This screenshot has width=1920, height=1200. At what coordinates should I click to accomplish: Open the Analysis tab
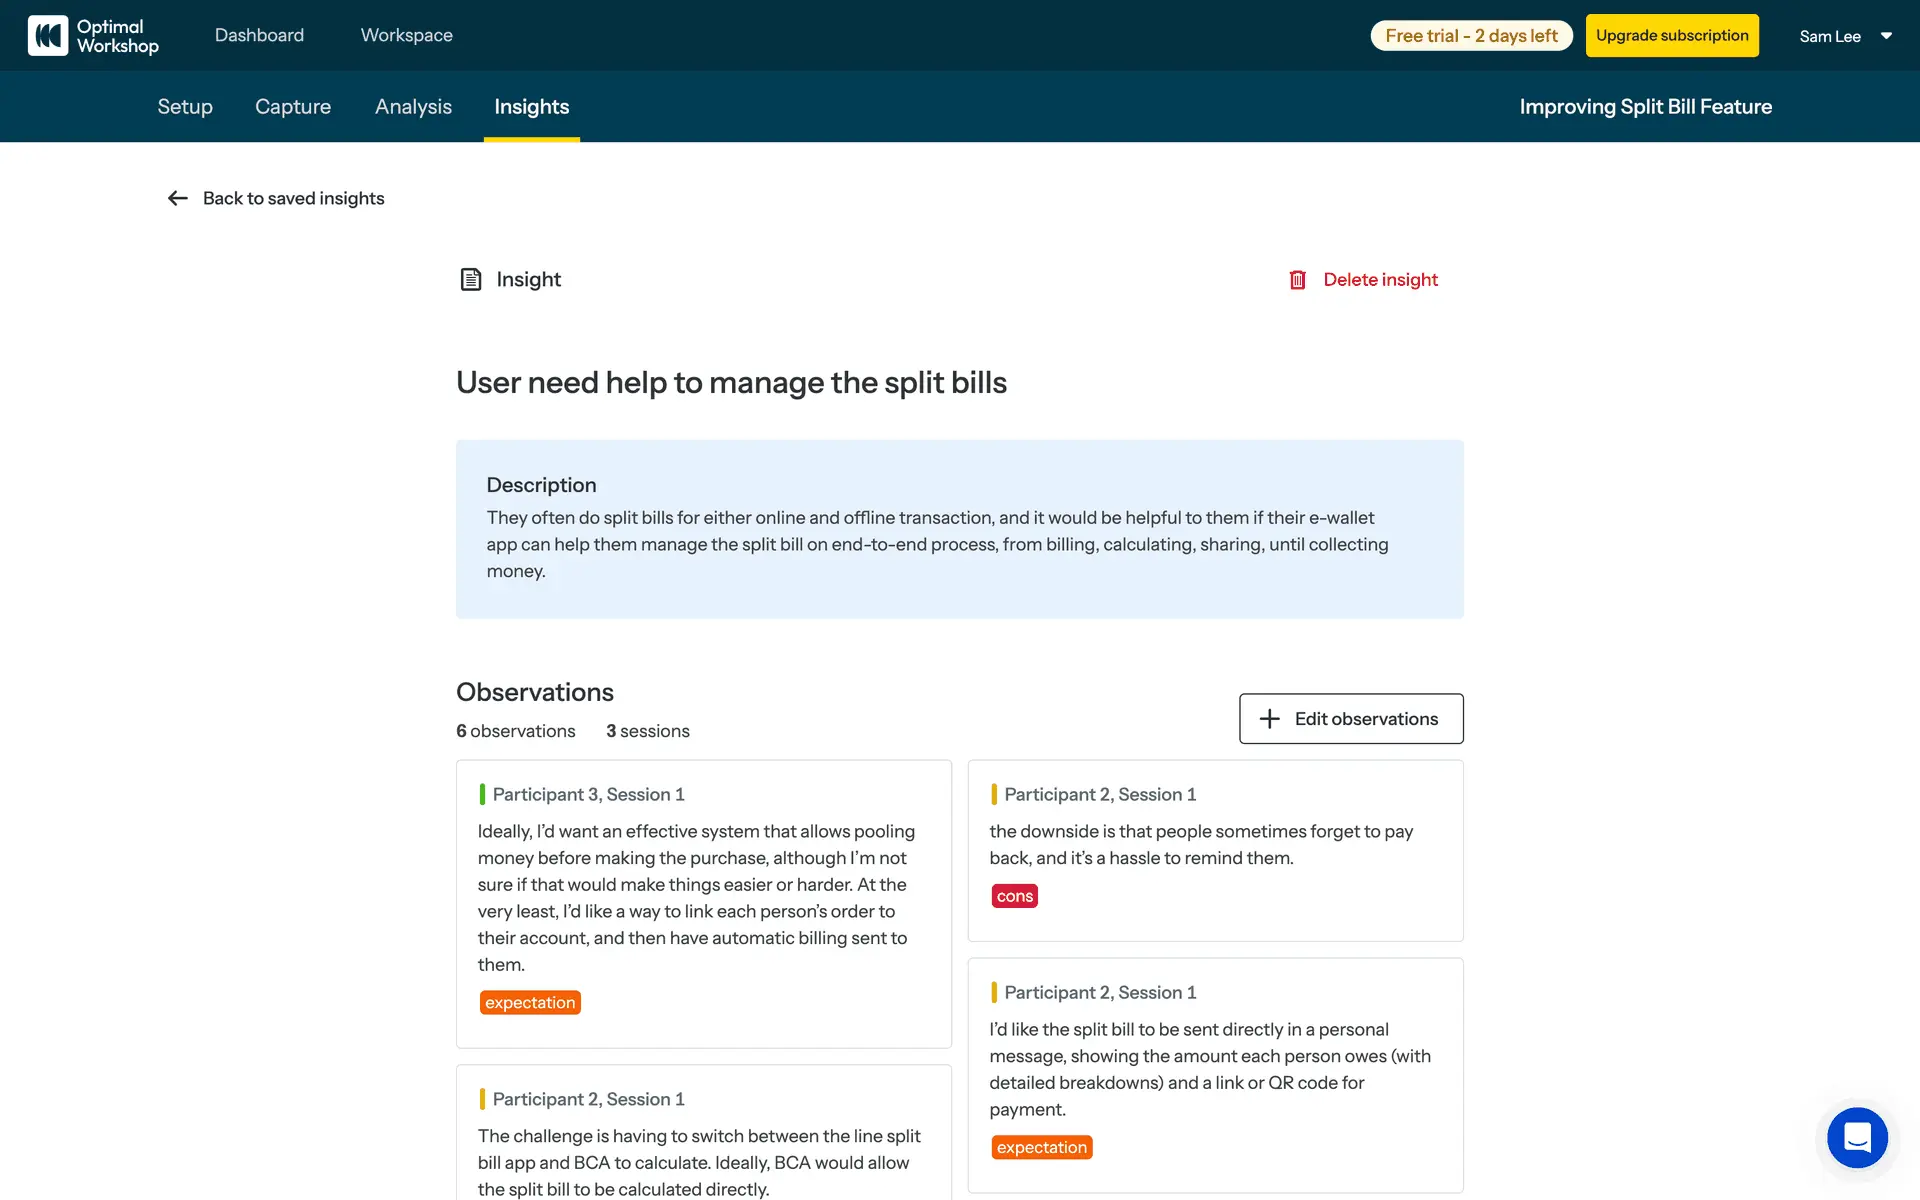[x=413, y=107]
